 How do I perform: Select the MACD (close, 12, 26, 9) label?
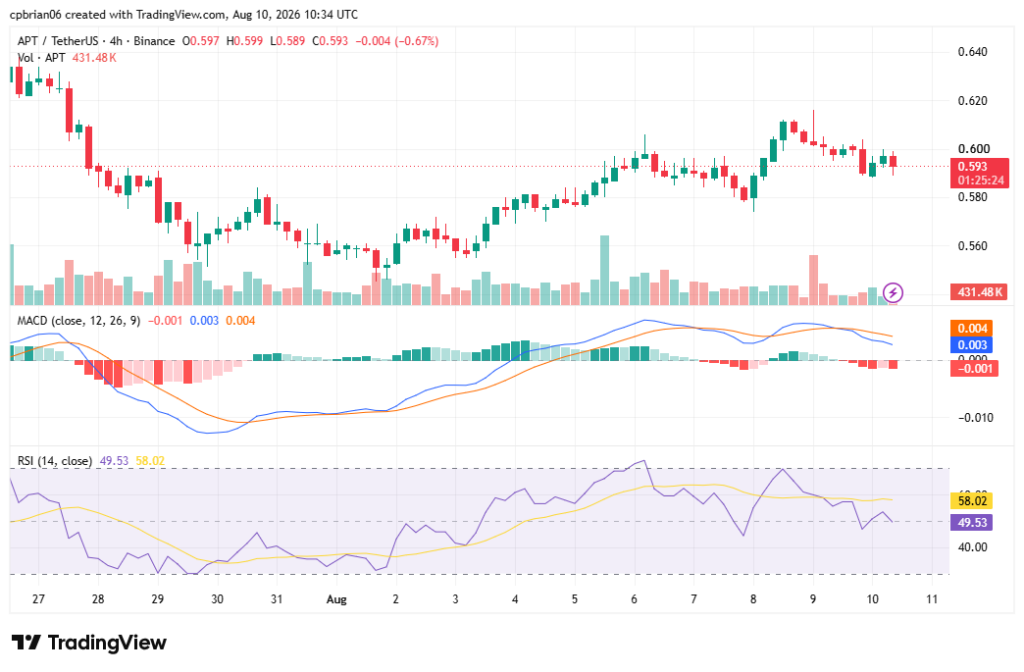click(x=78, y=321)
